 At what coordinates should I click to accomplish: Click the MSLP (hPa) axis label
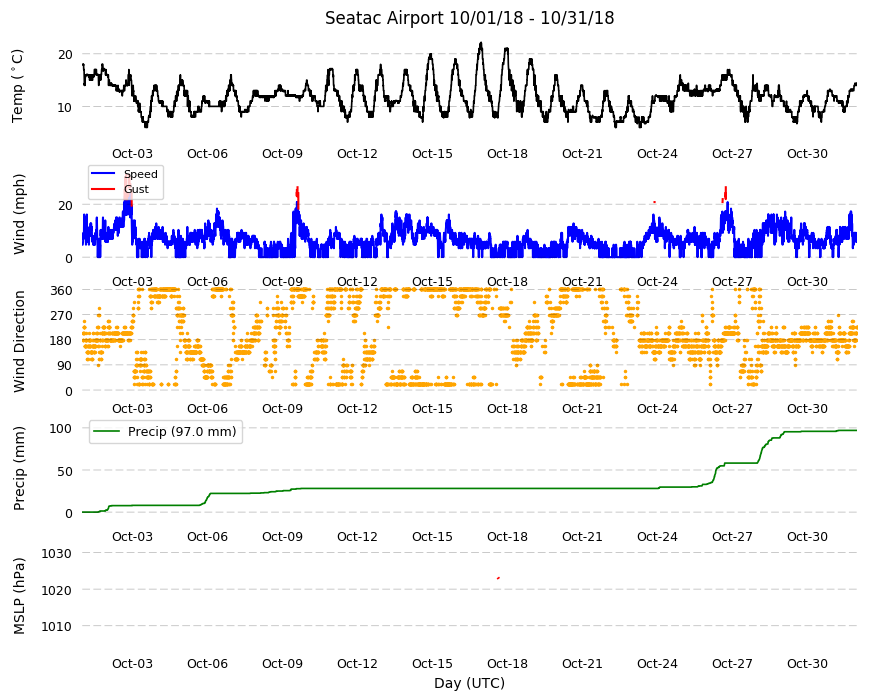point(19,595)
